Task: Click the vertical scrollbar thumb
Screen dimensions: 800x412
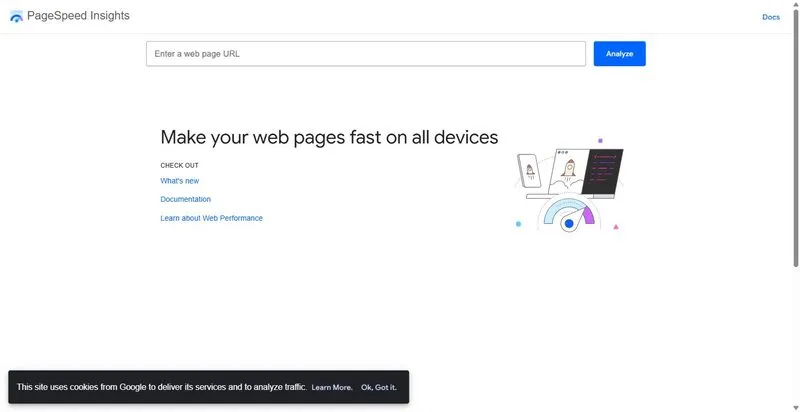Action: tap(795, 138)
